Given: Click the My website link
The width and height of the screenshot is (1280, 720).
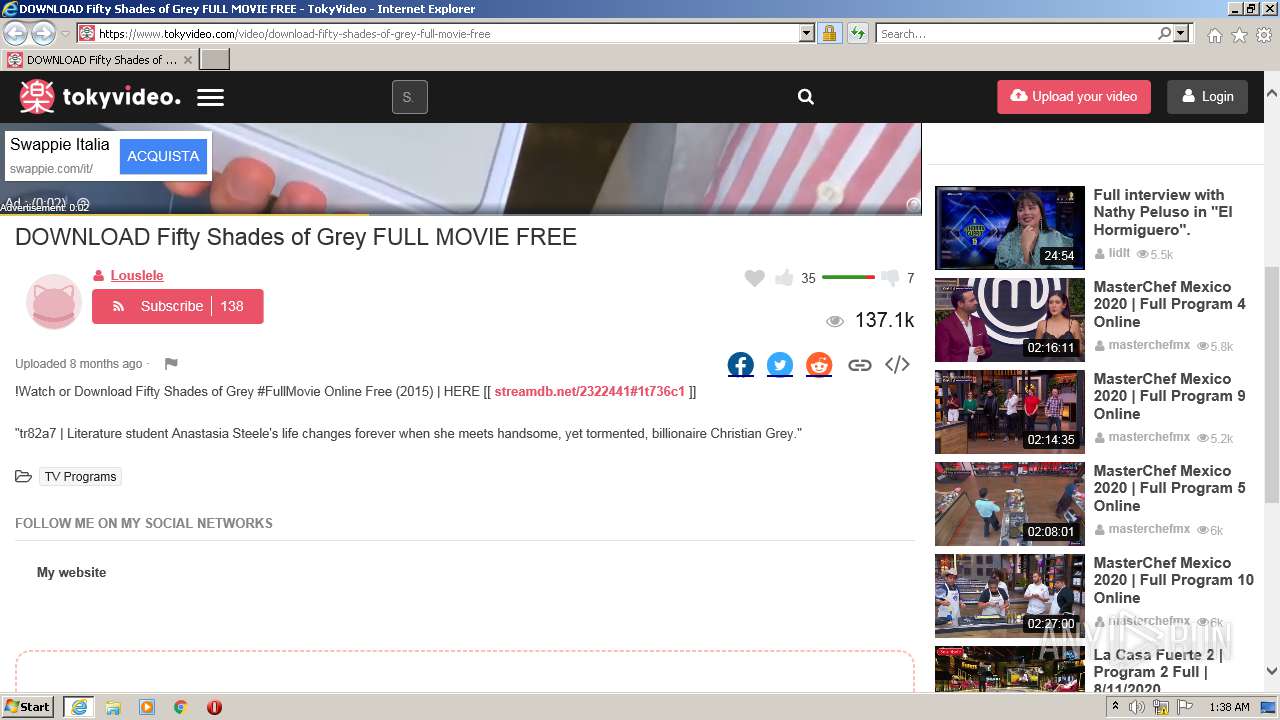Looking at the screenshot, I should pyautogui.click(x=71, y=572).
